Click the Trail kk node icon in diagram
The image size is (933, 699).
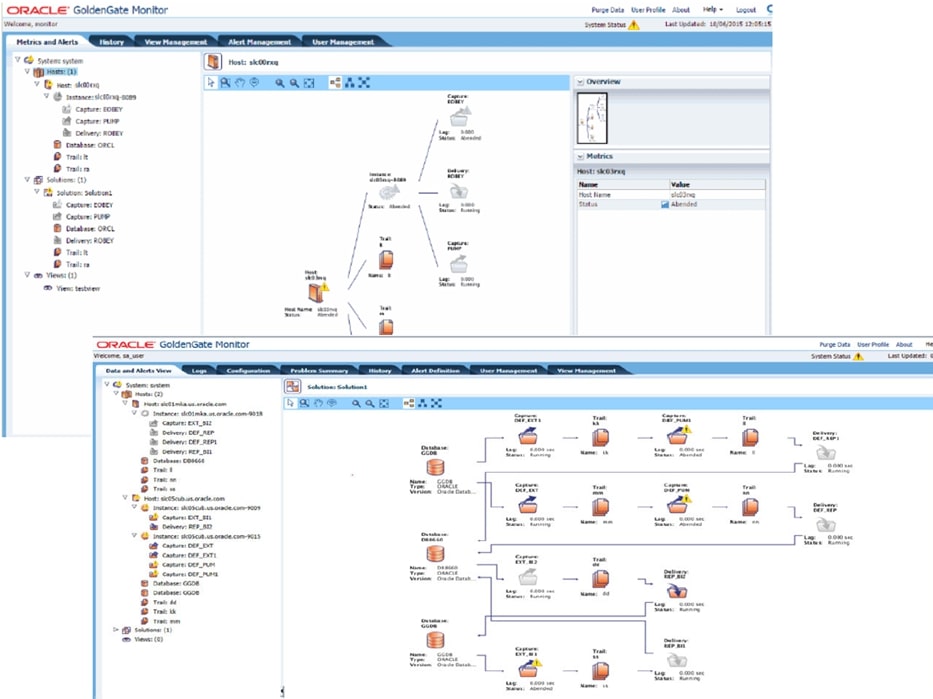tap(601, 437)
